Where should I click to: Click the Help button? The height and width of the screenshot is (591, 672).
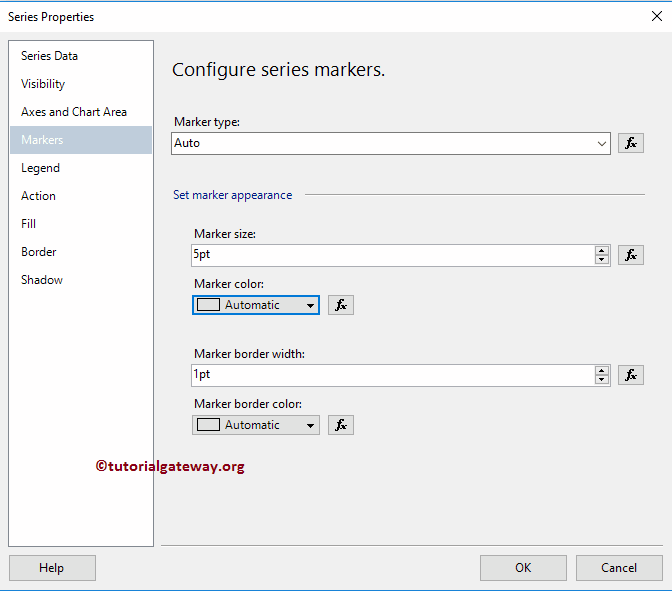[52, 568]
